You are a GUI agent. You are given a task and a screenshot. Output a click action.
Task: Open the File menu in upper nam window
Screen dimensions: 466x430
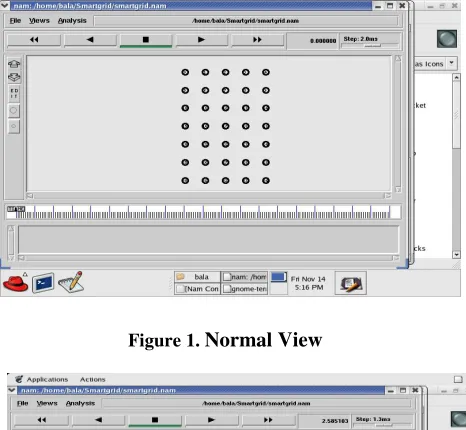[x=15, y=21]
